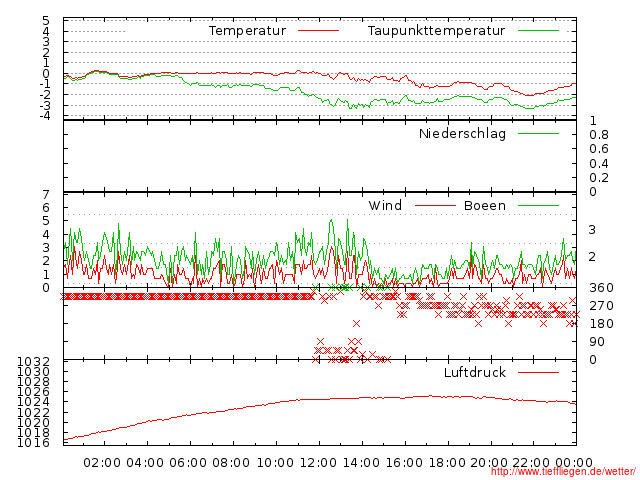Image resolution: width=640 pixels, height=480 pixels.
Task: Click the 1016 pressure axis label
Action: pyautogui.click(x=33, y=442)
